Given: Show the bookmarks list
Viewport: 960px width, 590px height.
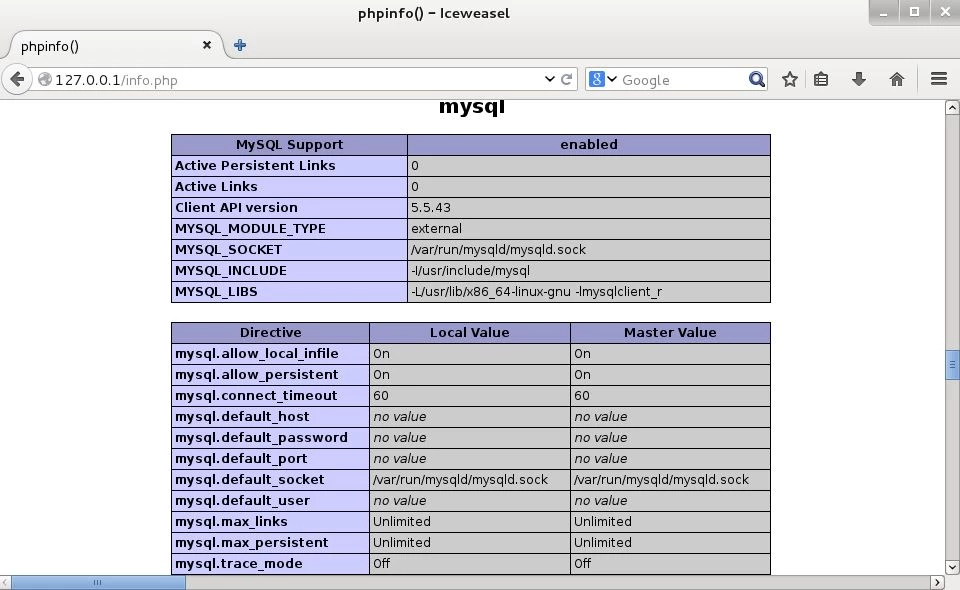Looking at the screenshot, I should pyautogui.click(x=822, y=79).
